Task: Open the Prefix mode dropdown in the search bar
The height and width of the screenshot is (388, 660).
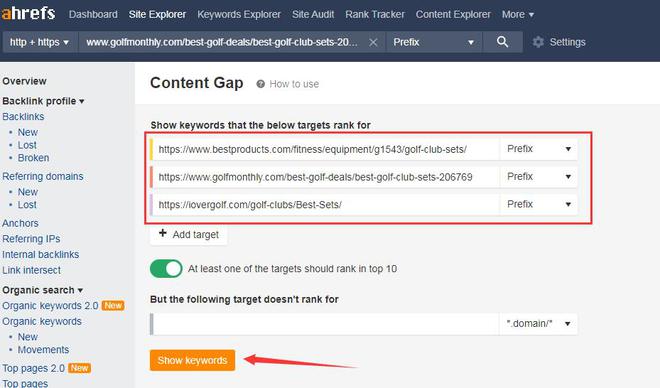Action: (x=434, y=42)
